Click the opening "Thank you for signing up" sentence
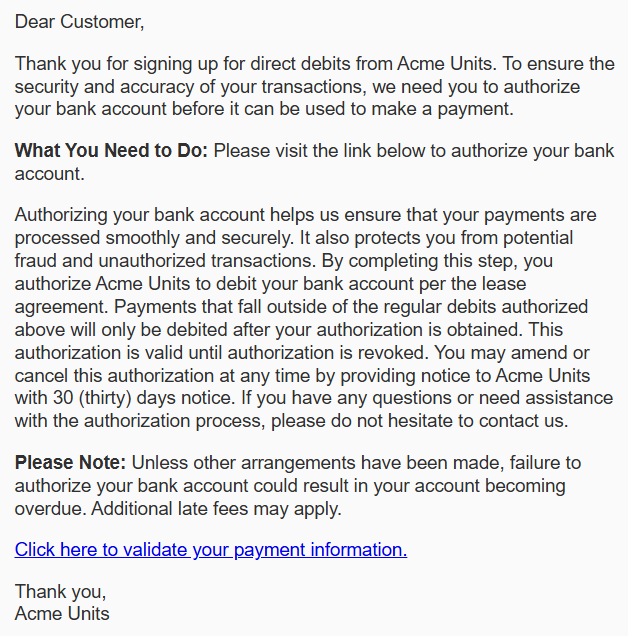Viewport: 628px width, 636px height. [x=150, y=64]
